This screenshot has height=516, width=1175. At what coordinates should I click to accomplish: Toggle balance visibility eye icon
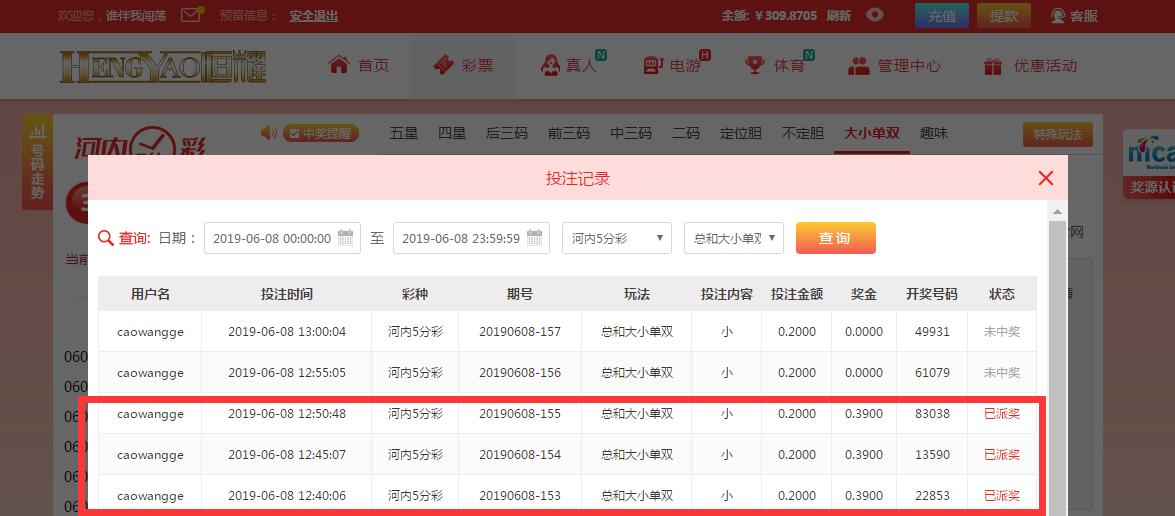click(x=875, y=15)
